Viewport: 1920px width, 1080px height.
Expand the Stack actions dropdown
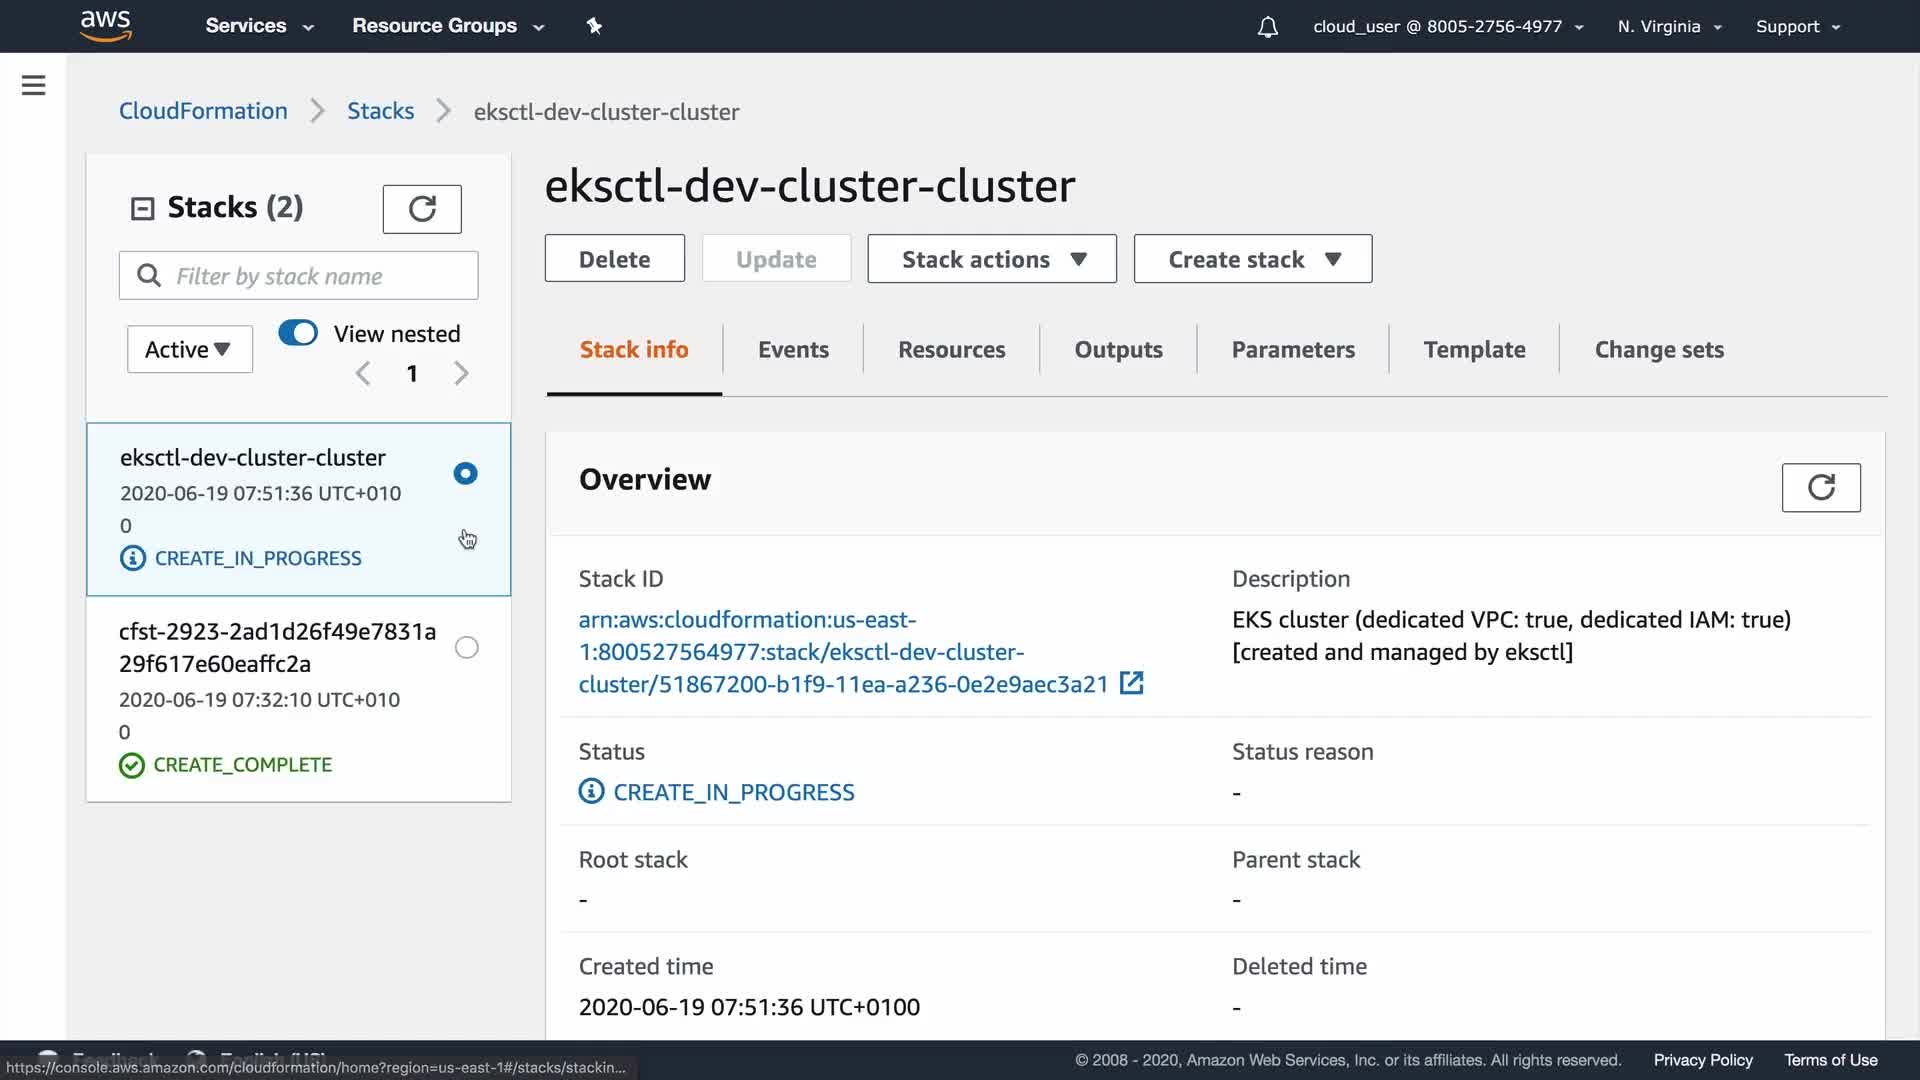coord(991,259)
